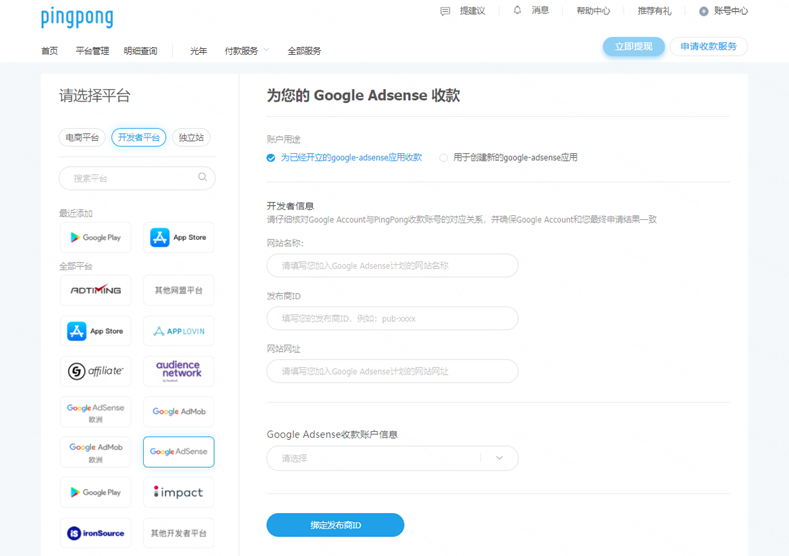Open the 全部服务 nav item
Screen dimensions: 789x556
click(x=304, y=51)
